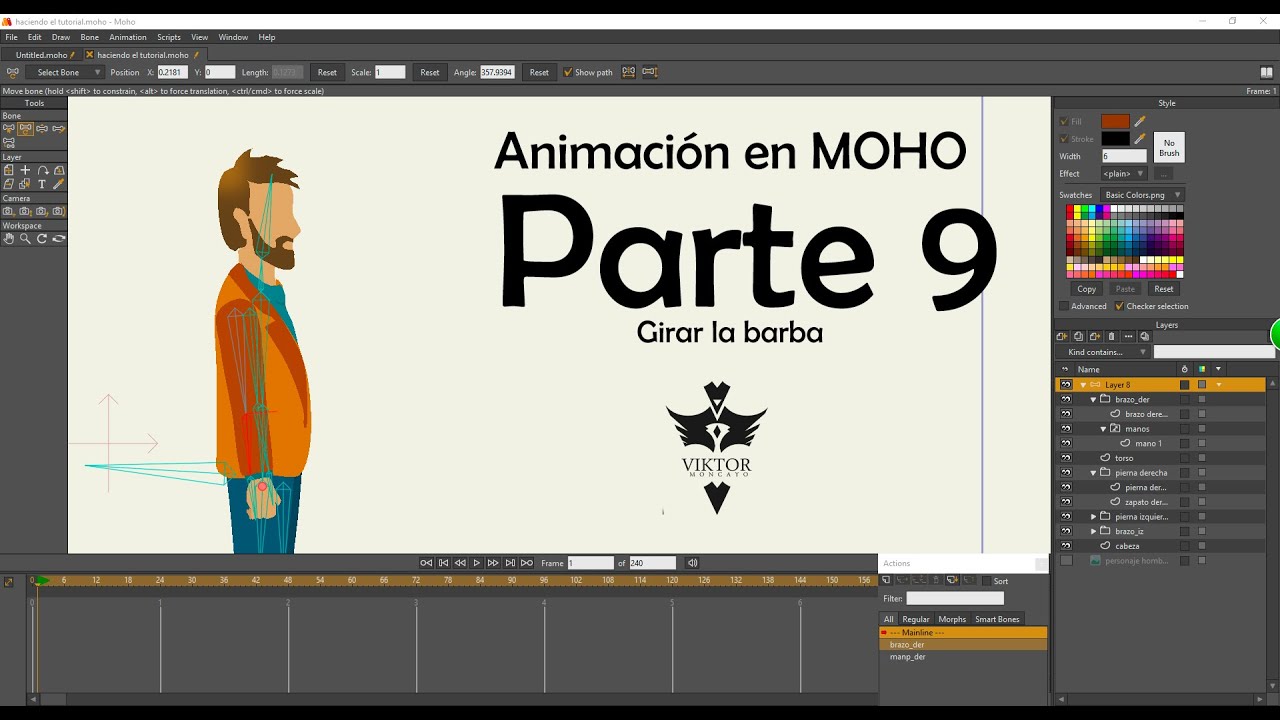Select the Zoom magnifier workspace tool

[25, 238]
